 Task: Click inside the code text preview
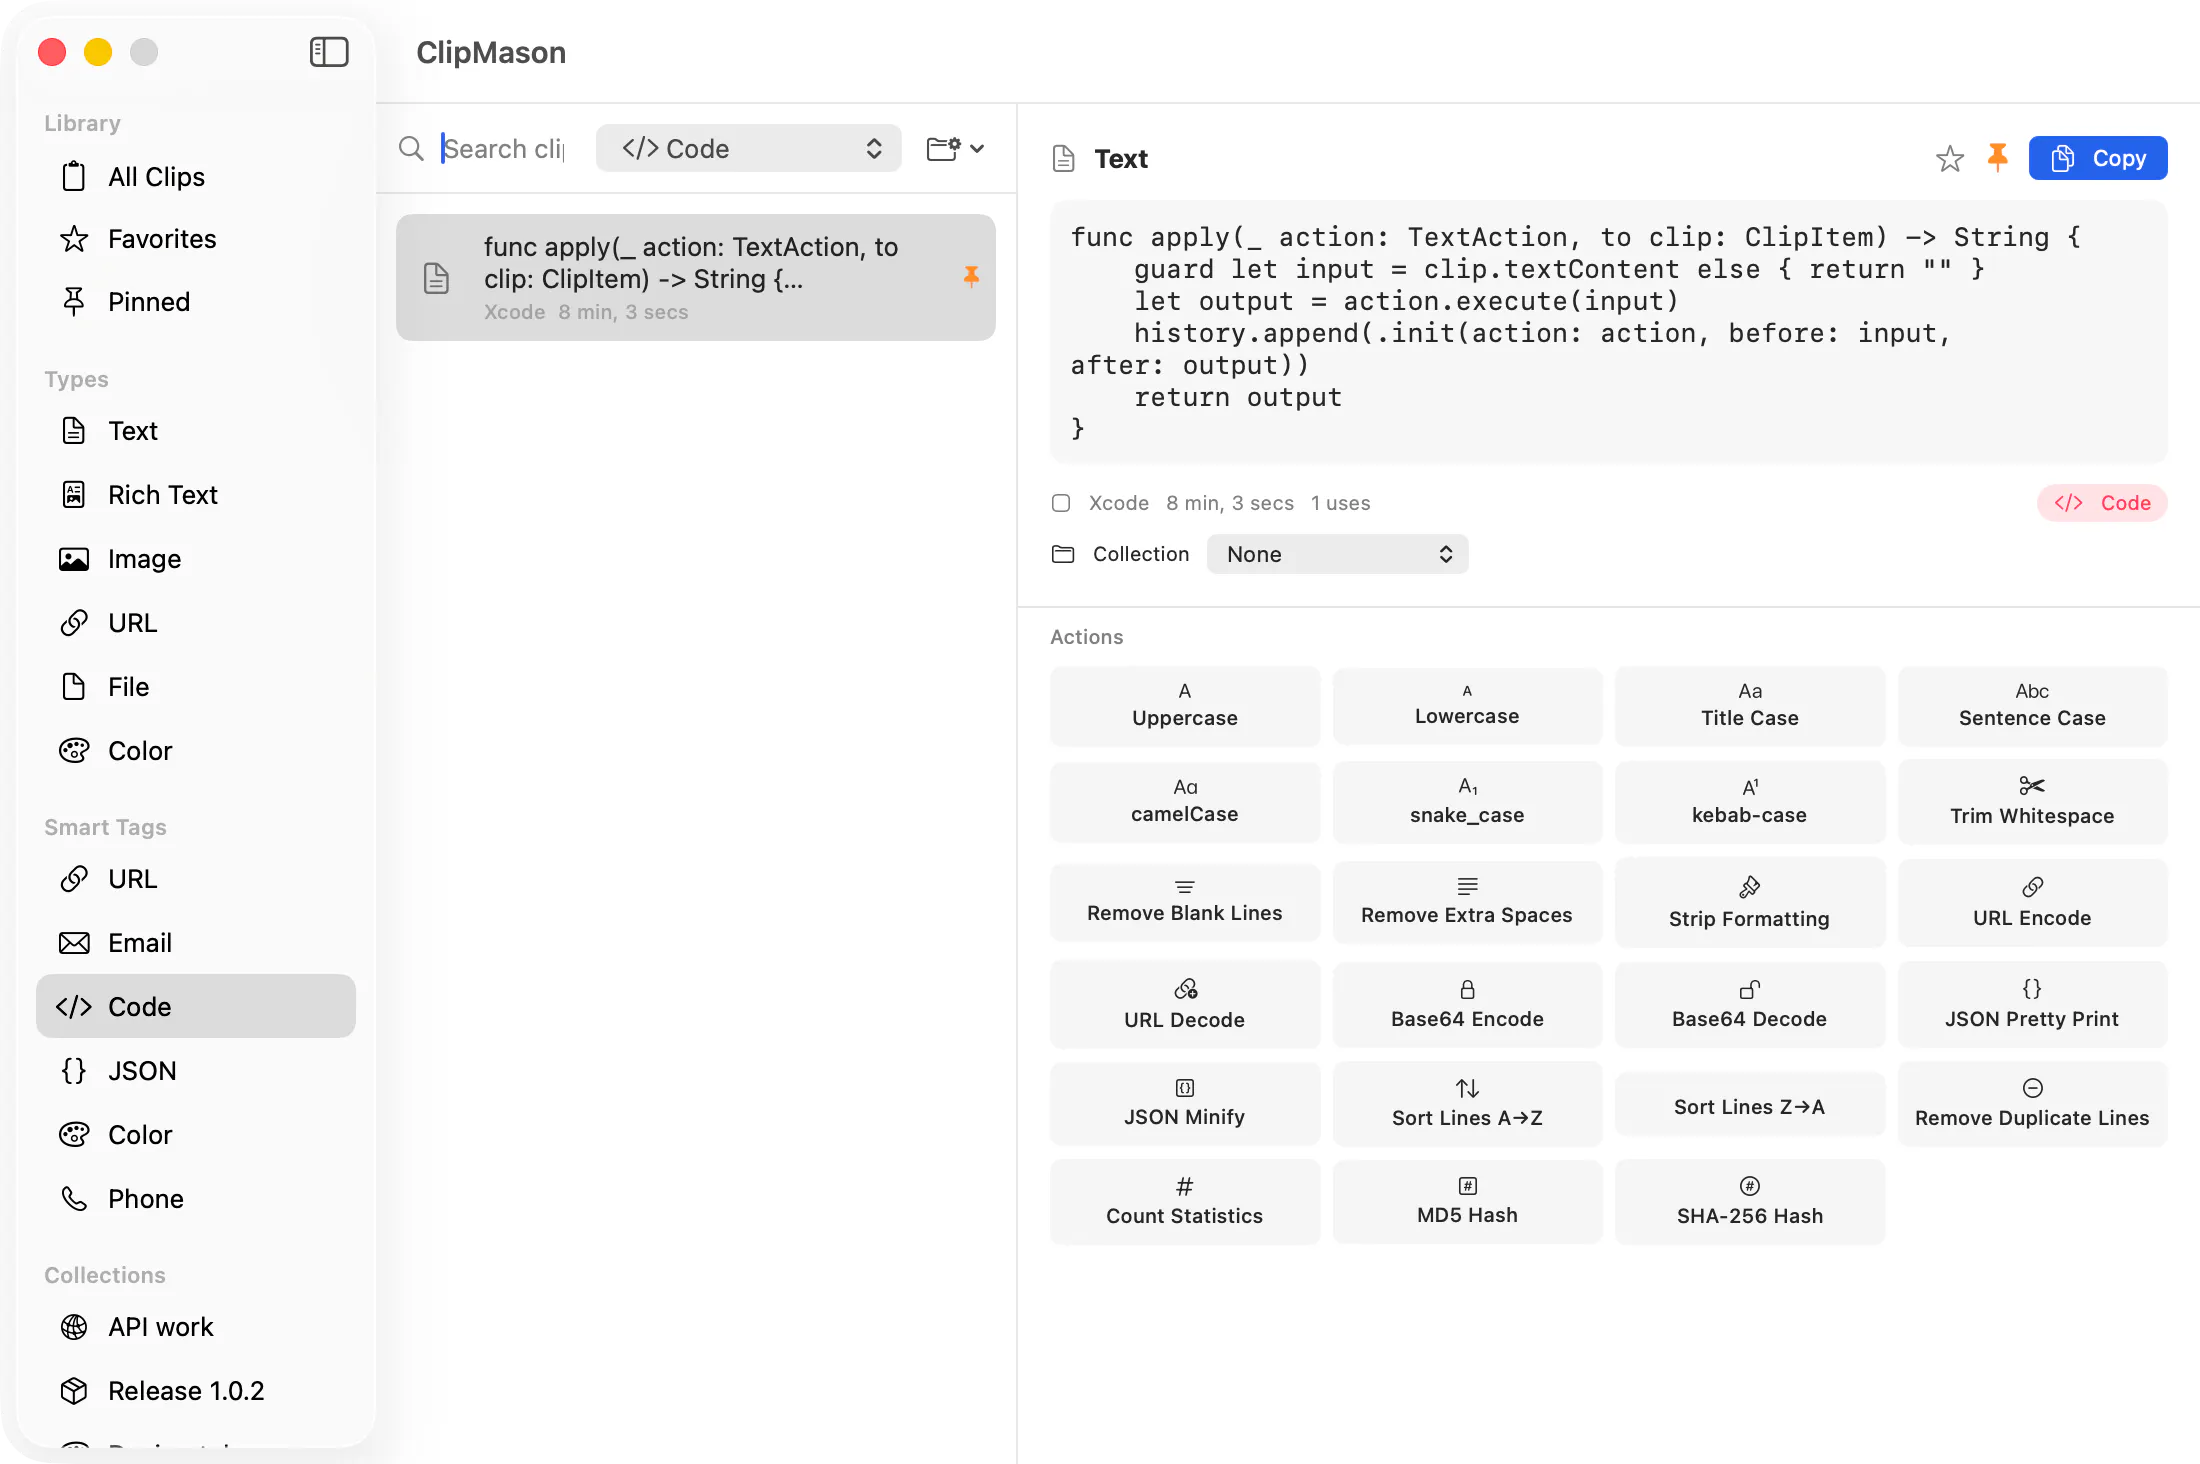tap(1608, 333)
